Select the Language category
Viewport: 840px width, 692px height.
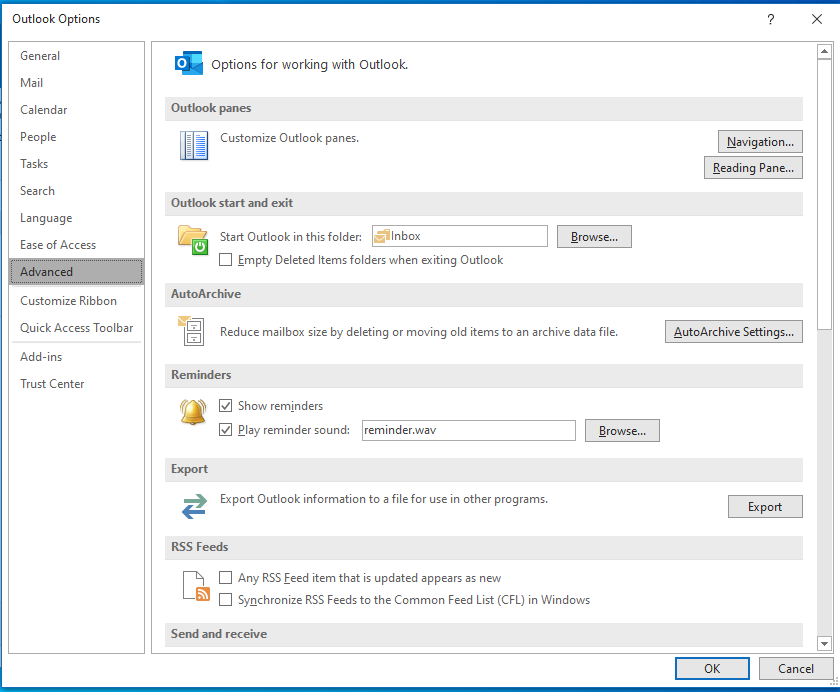click(76, 218)
